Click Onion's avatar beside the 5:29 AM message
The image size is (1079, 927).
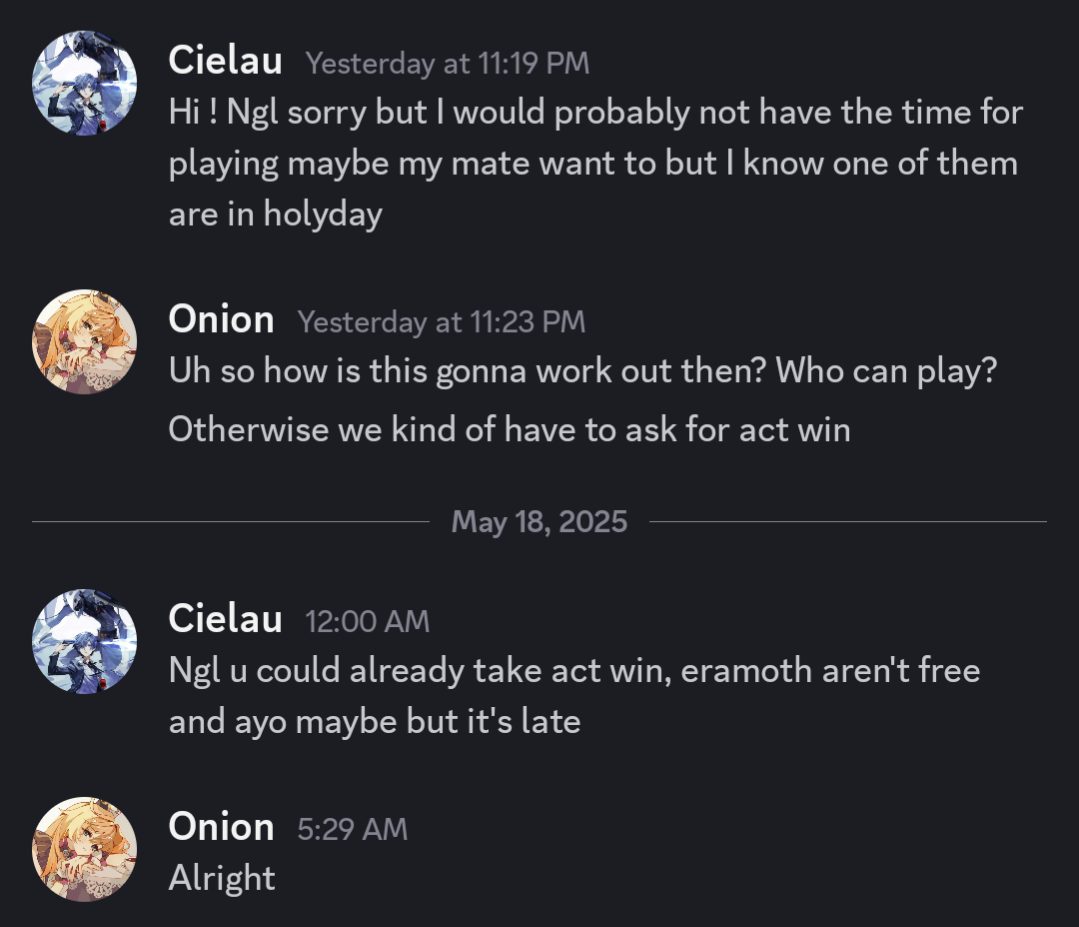(84, 849)
